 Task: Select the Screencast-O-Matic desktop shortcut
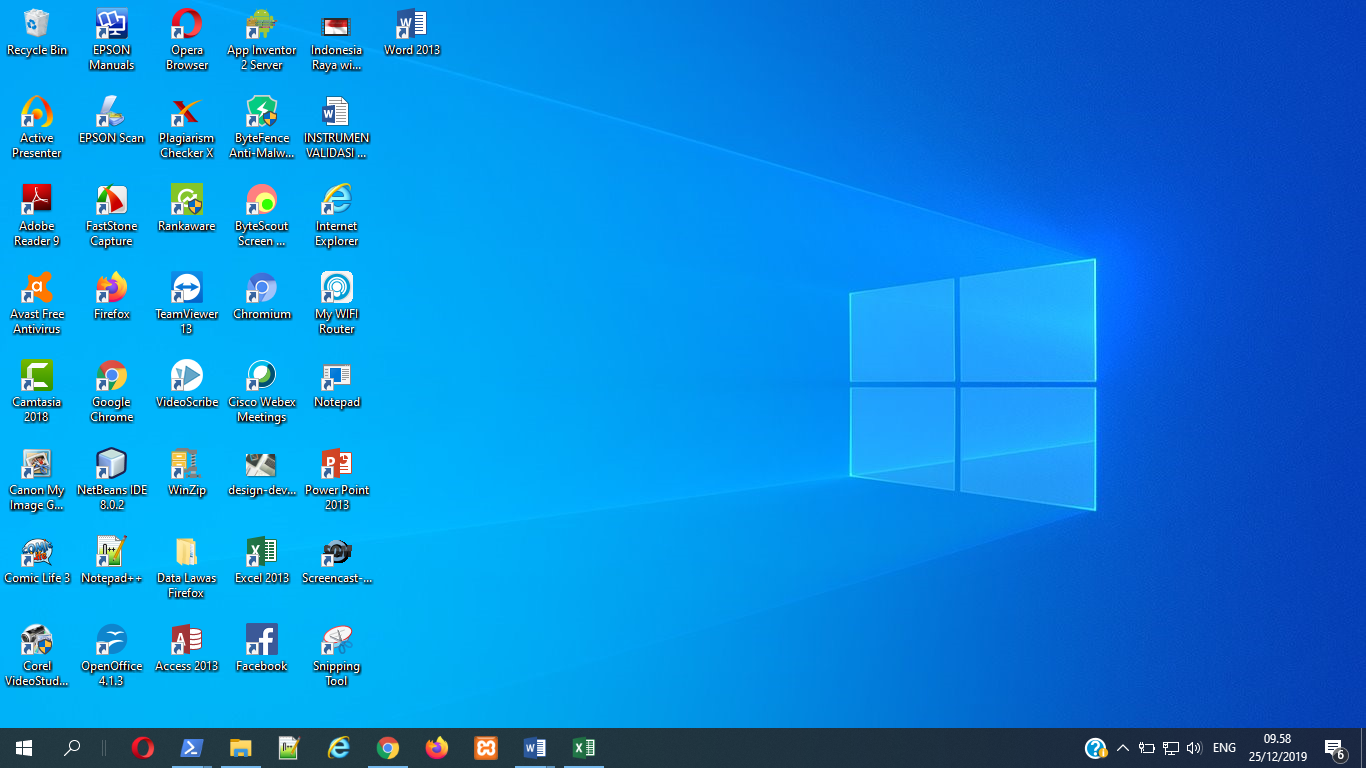(x=337, y=560)
